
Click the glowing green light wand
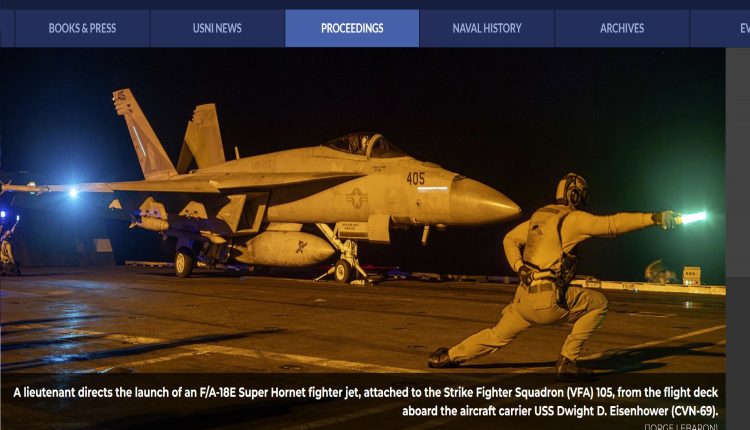(x=693, y=218)
